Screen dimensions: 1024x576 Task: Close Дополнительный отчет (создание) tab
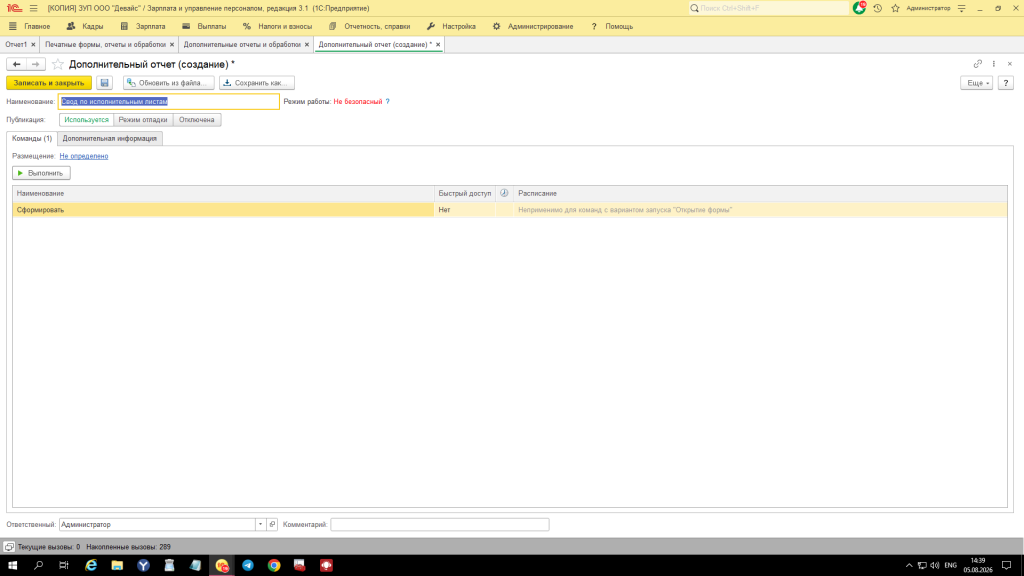(x=438, y=44)
